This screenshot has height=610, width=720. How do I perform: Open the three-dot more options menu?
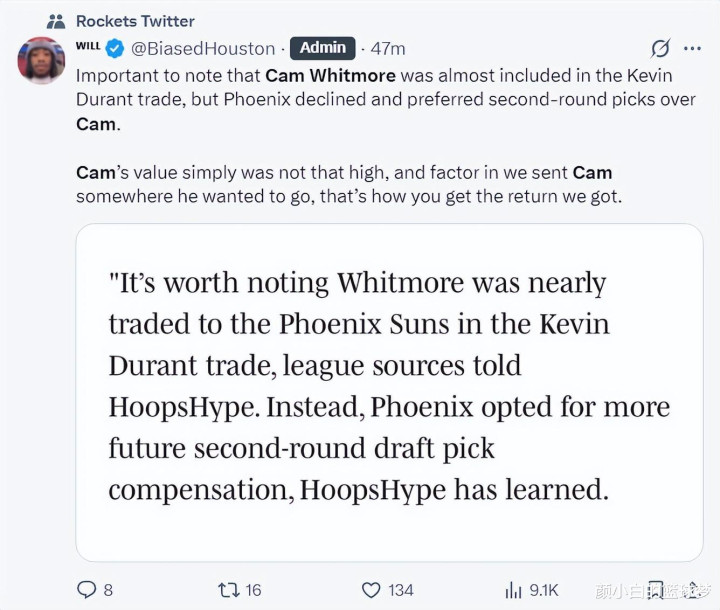(692, 48)
